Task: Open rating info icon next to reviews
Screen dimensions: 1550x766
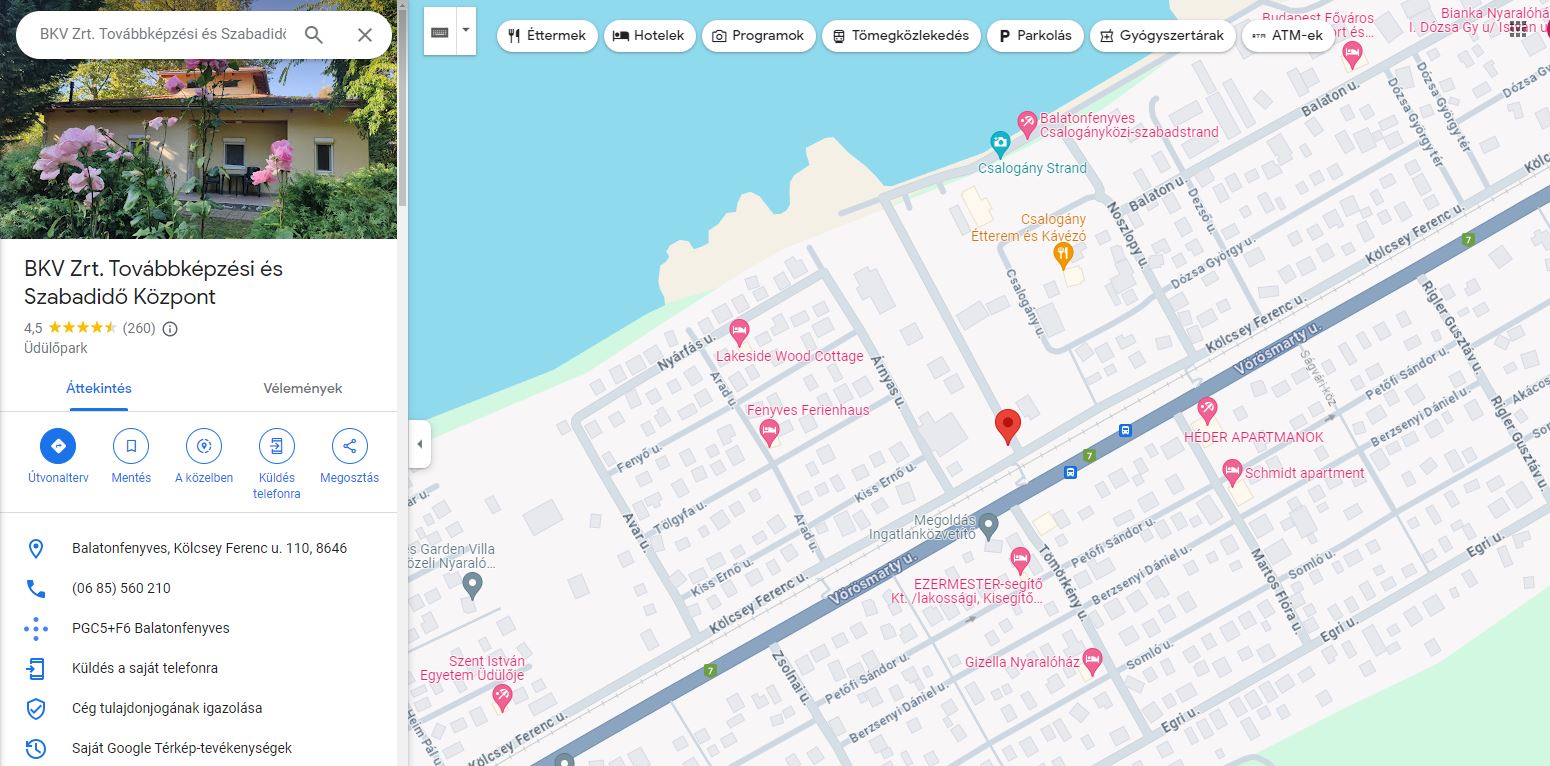Action: click(x=170, y=328)
